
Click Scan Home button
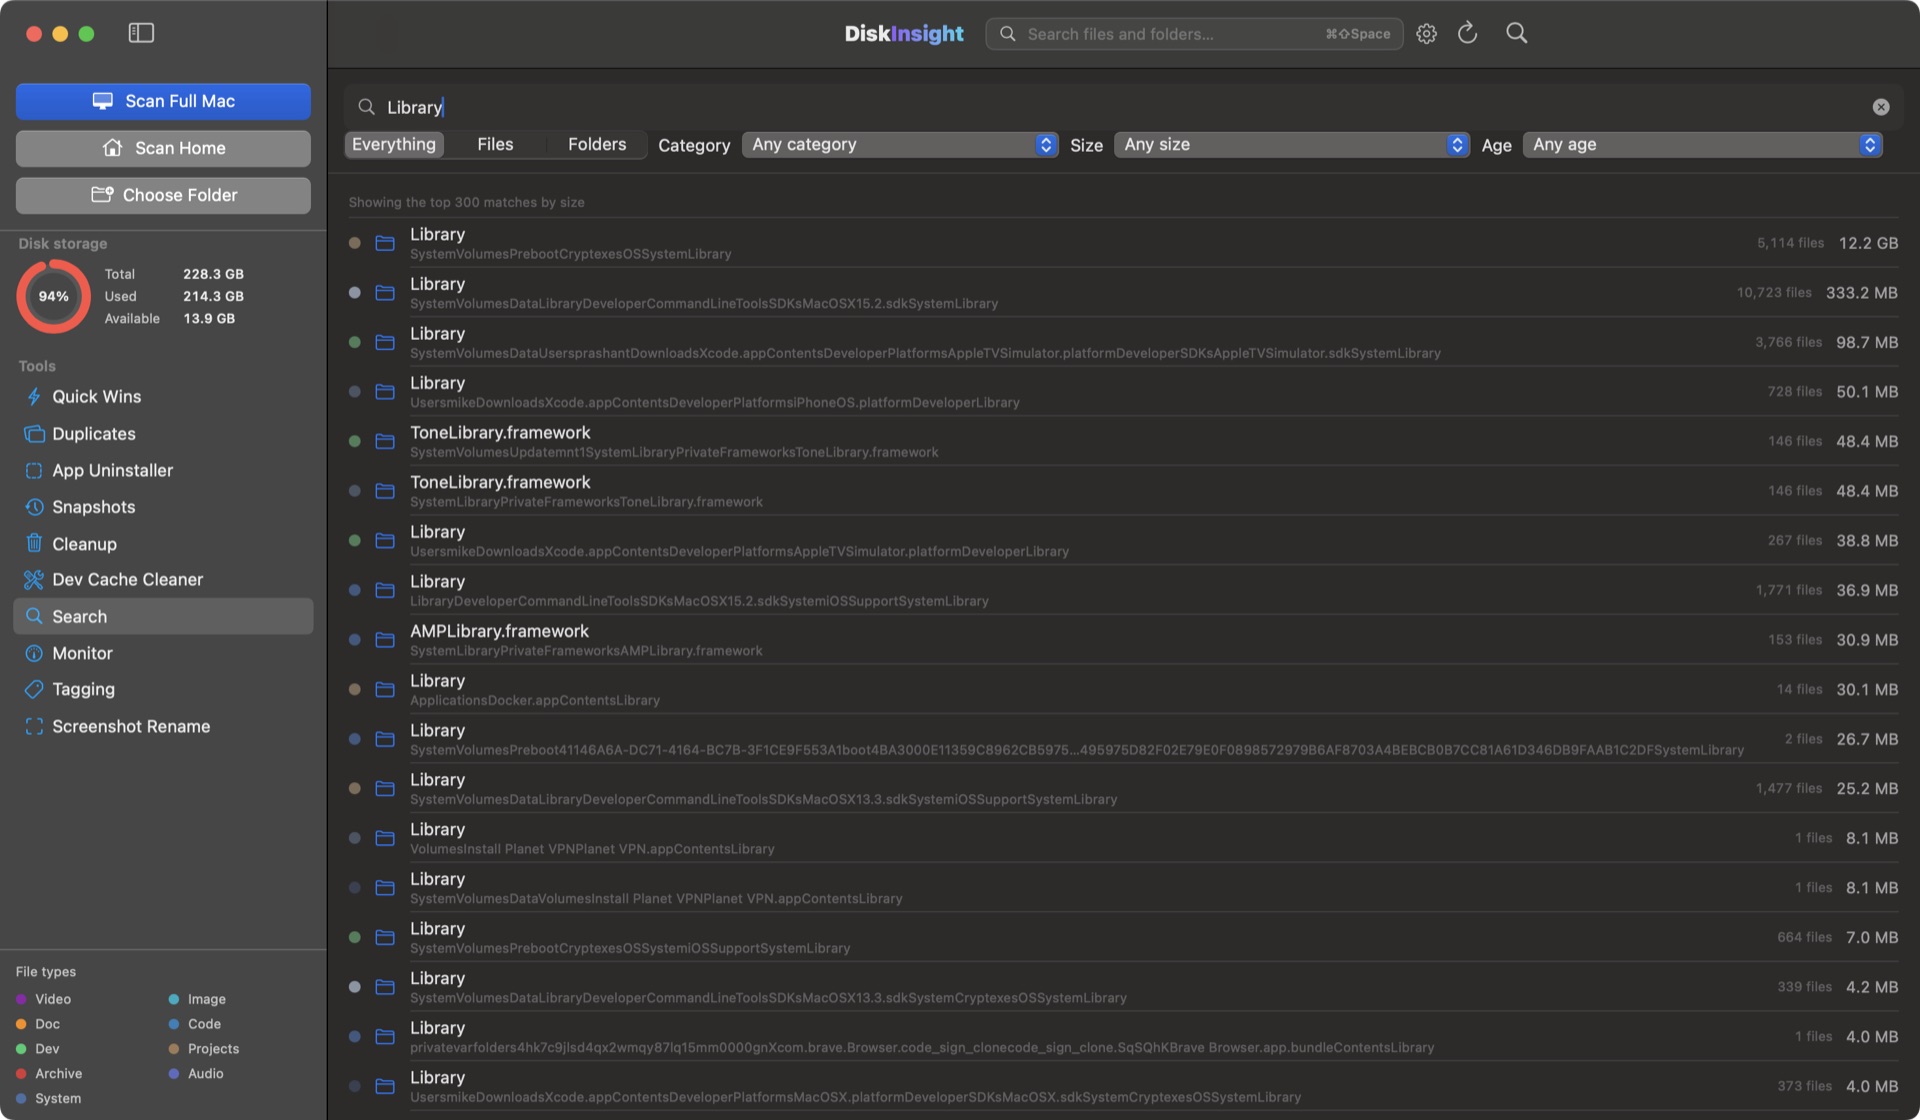tap(163, 148)
